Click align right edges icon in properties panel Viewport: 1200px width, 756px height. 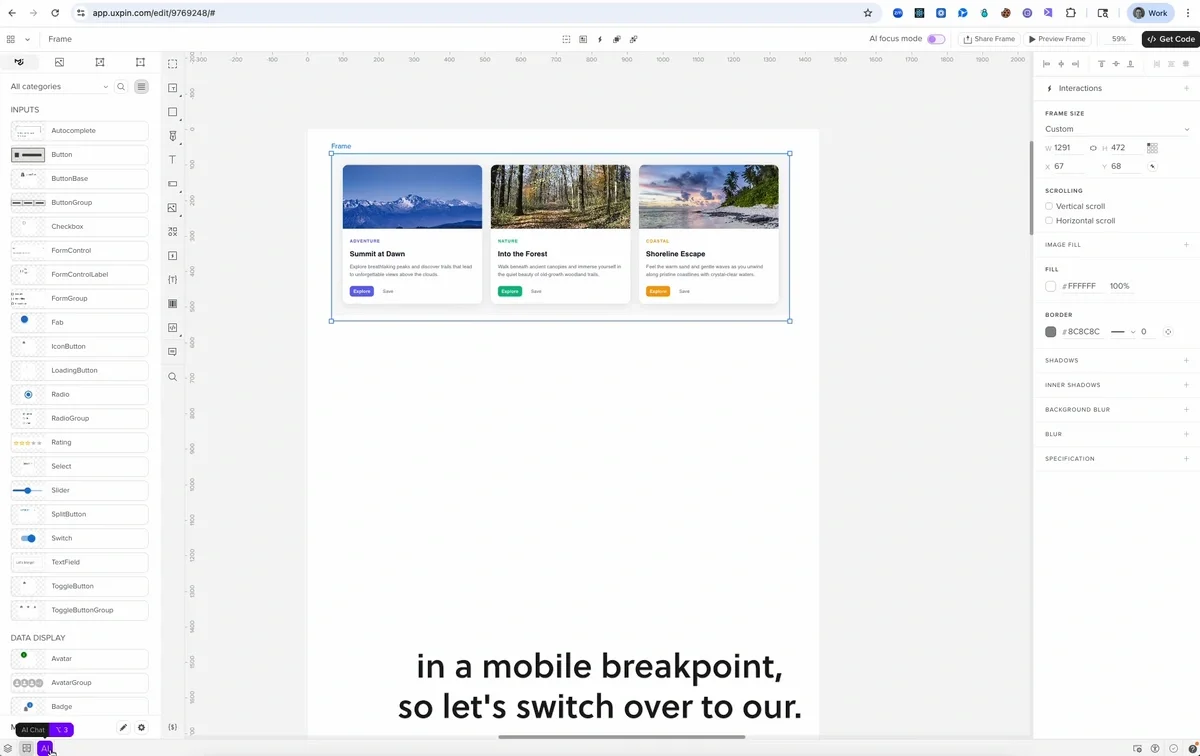click(x=1075, y=64)
